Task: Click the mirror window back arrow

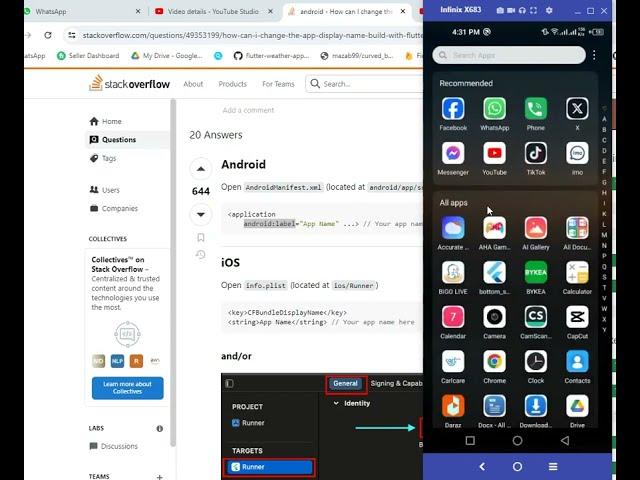Action: [x=482, y=467]
